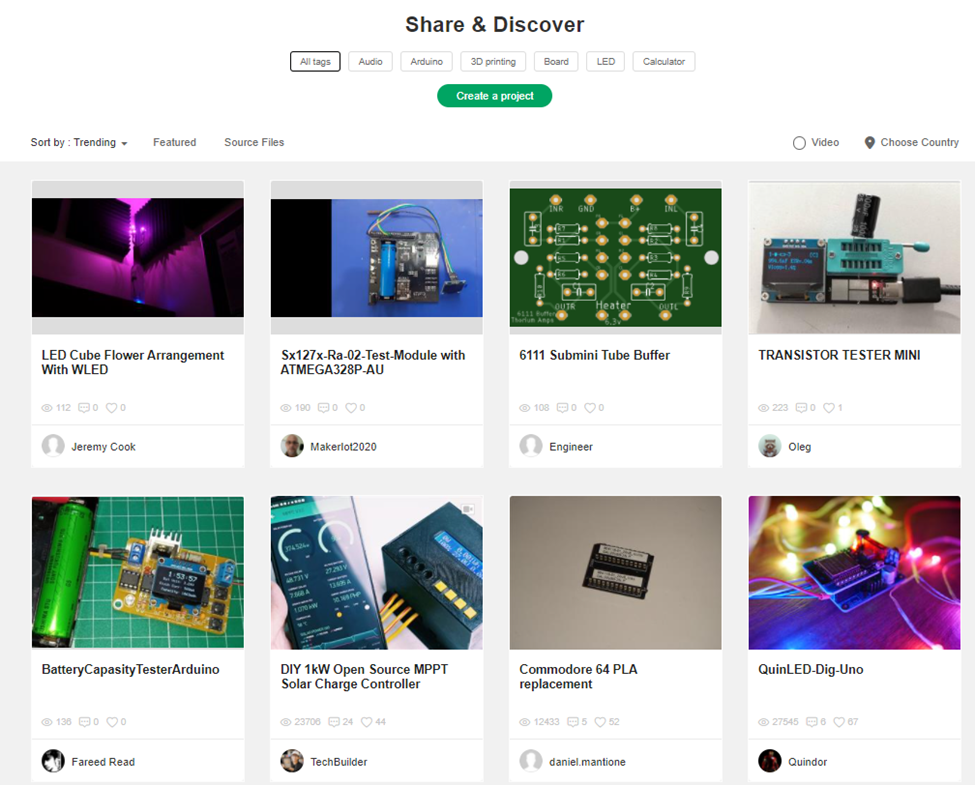The image size is (975, 785).
Task: Click Oleg's avatar
Action: (770, 446)
